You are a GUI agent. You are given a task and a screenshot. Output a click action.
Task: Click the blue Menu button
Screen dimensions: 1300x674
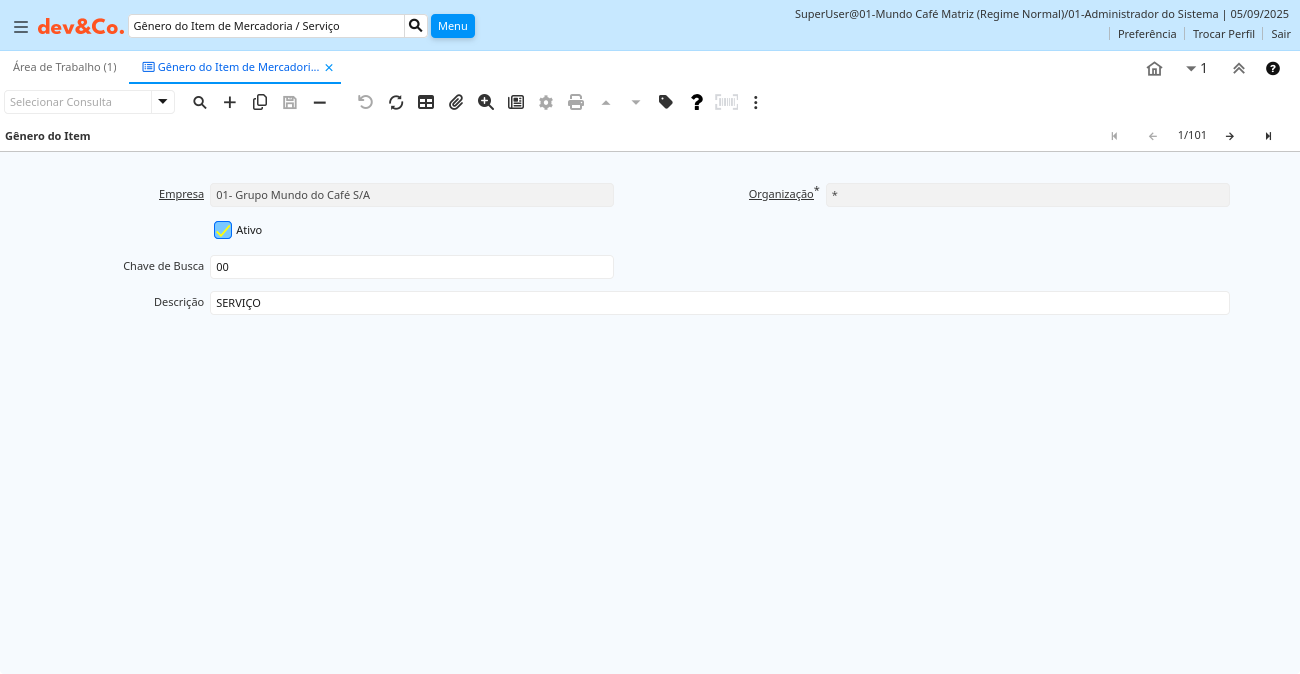453,26
